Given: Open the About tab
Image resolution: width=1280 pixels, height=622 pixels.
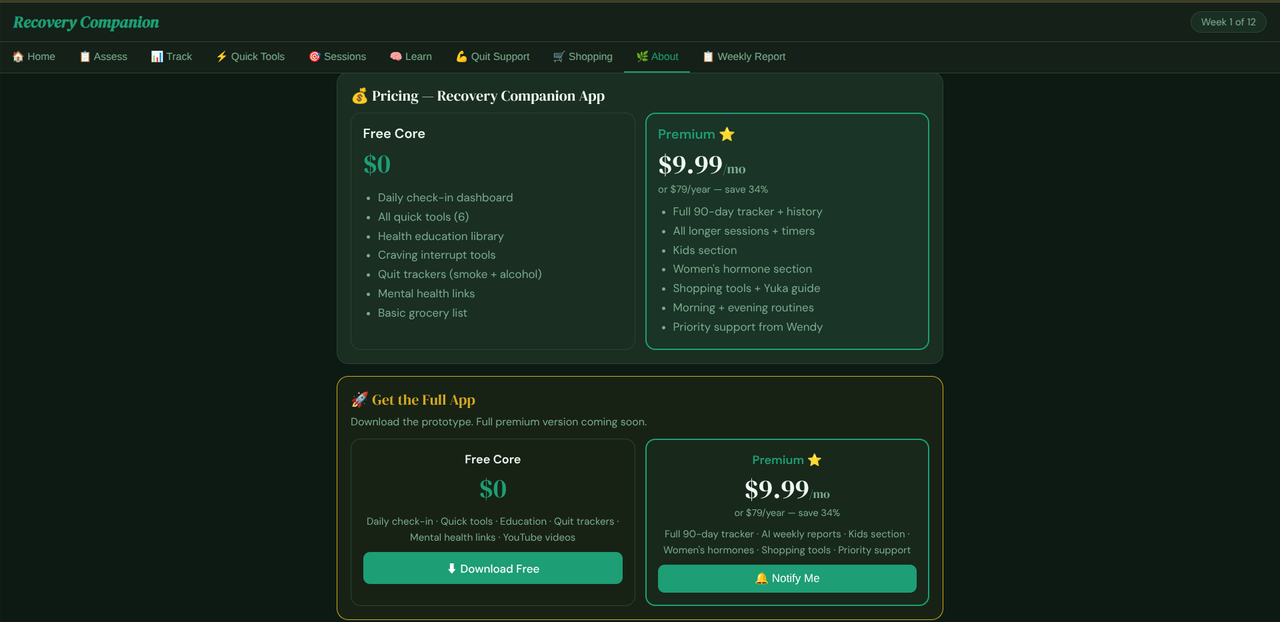Looking at the screenshot, I should pos(657,57).
